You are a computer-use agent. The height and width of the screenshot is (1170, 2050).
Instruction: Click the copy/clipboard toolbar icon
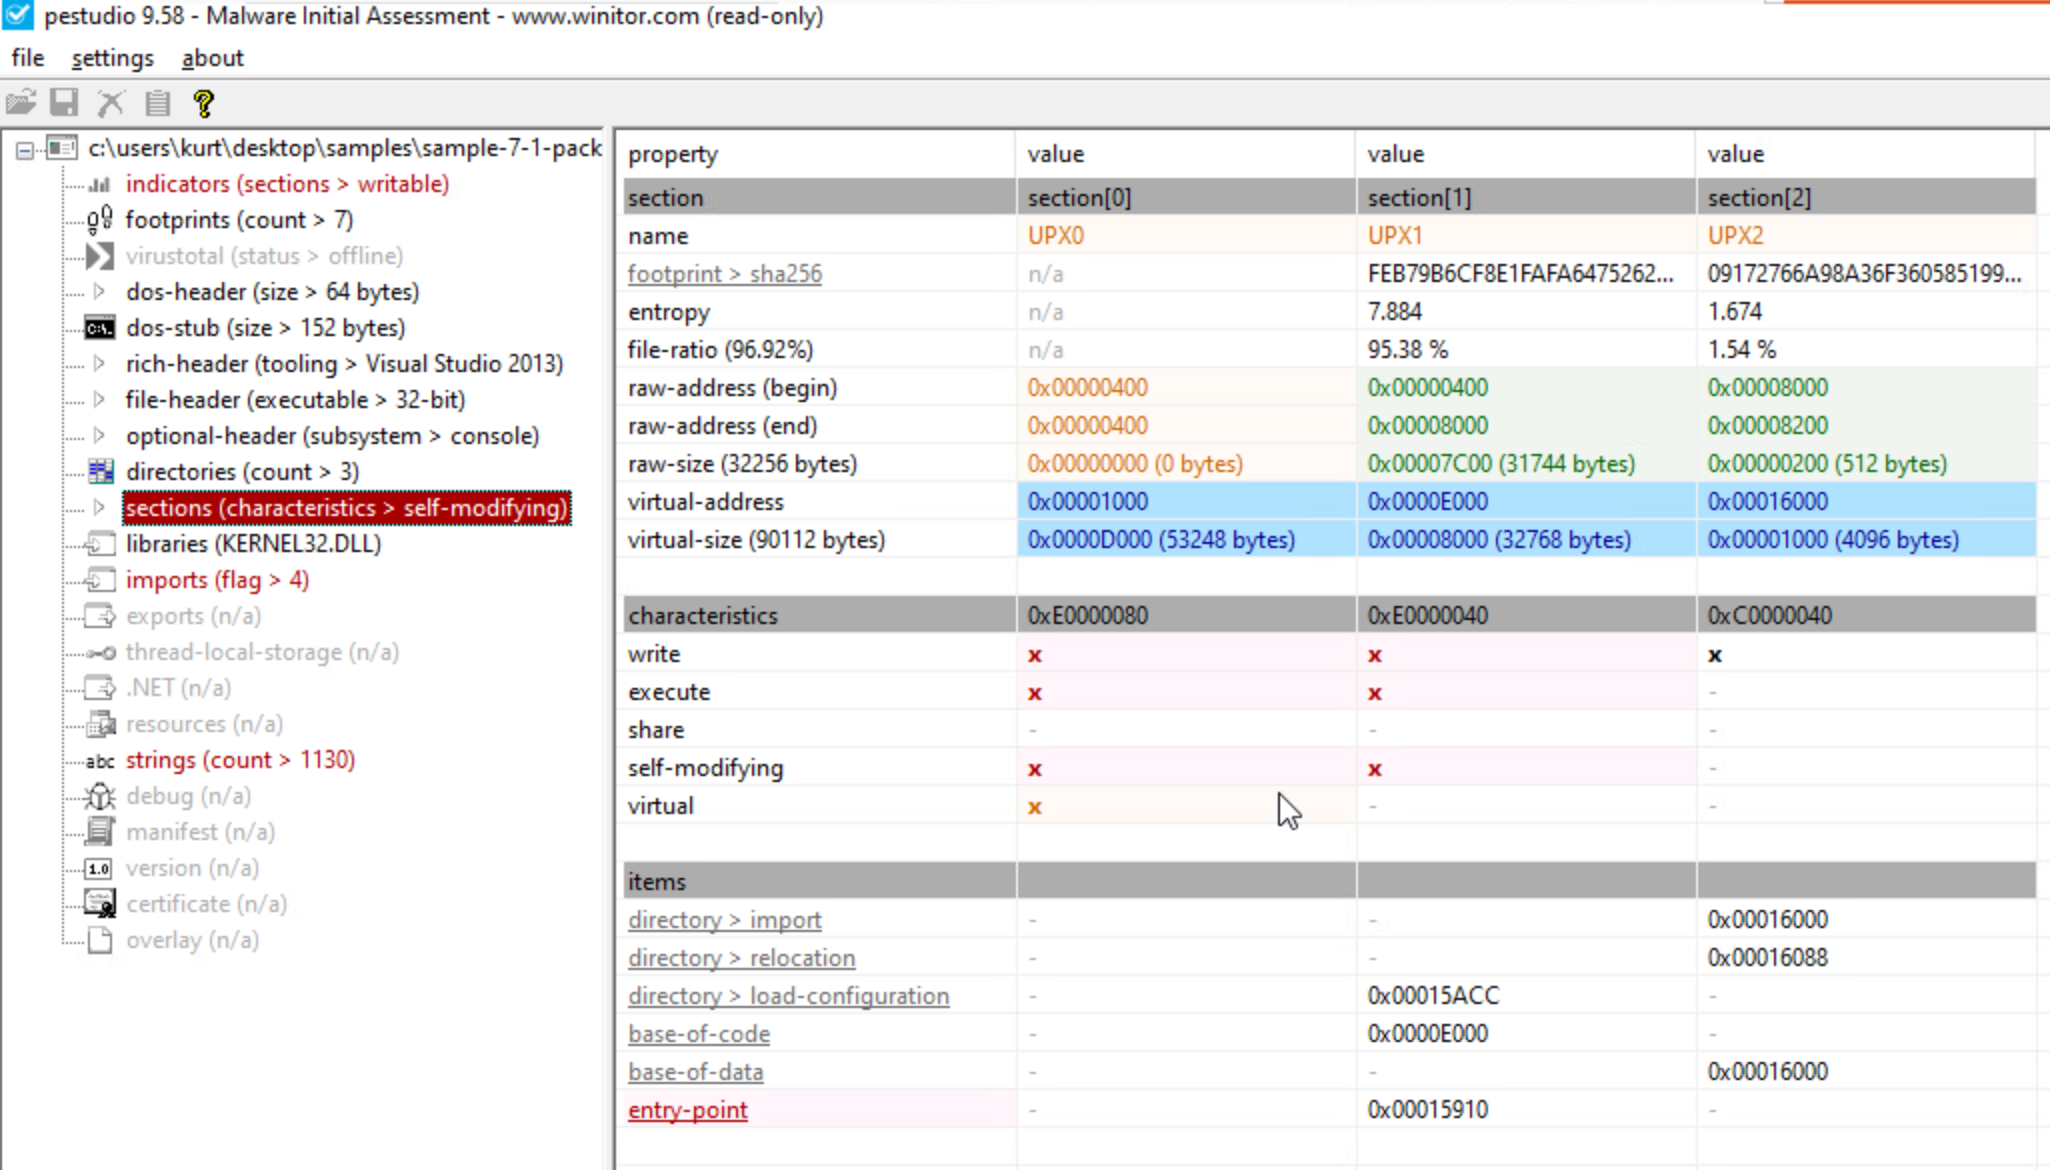tap(158, 101)
